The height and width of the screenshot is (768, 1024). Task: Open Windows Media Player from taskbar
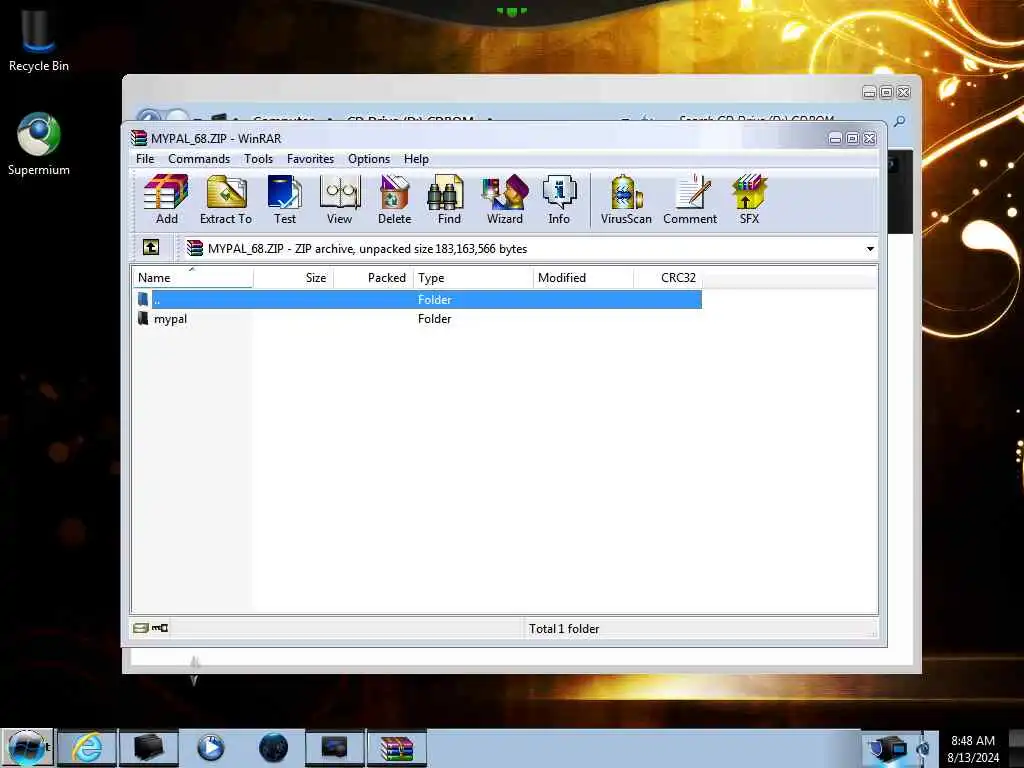tap(210, 748)
